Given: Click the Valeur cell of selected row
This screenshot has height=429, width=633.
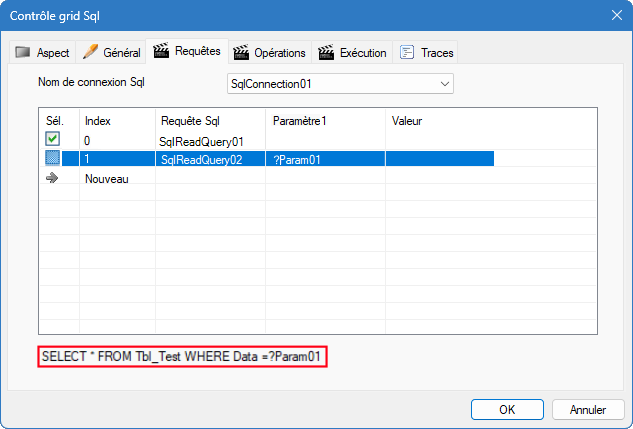Looking at the screenshot, I should pyautogui.click(x=440, y=159).
